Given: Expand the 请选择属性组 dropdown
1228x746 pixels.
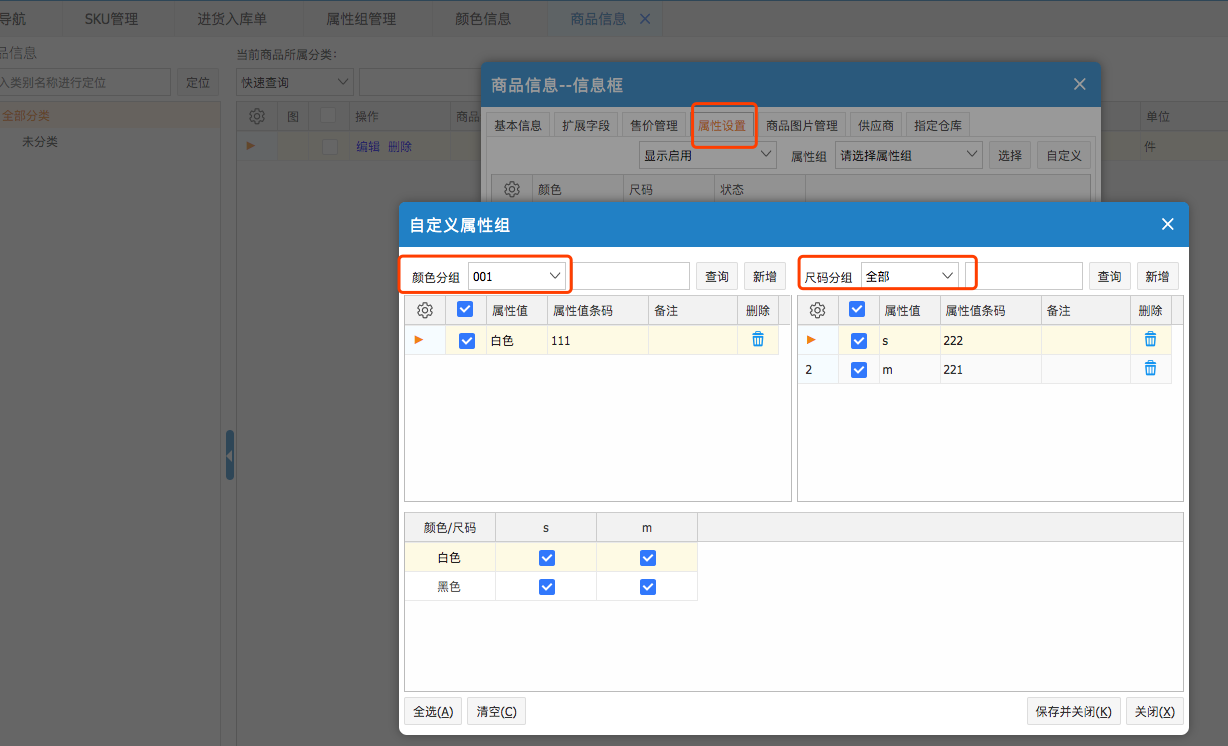Looking at the screenshot, I should [908, 155].
